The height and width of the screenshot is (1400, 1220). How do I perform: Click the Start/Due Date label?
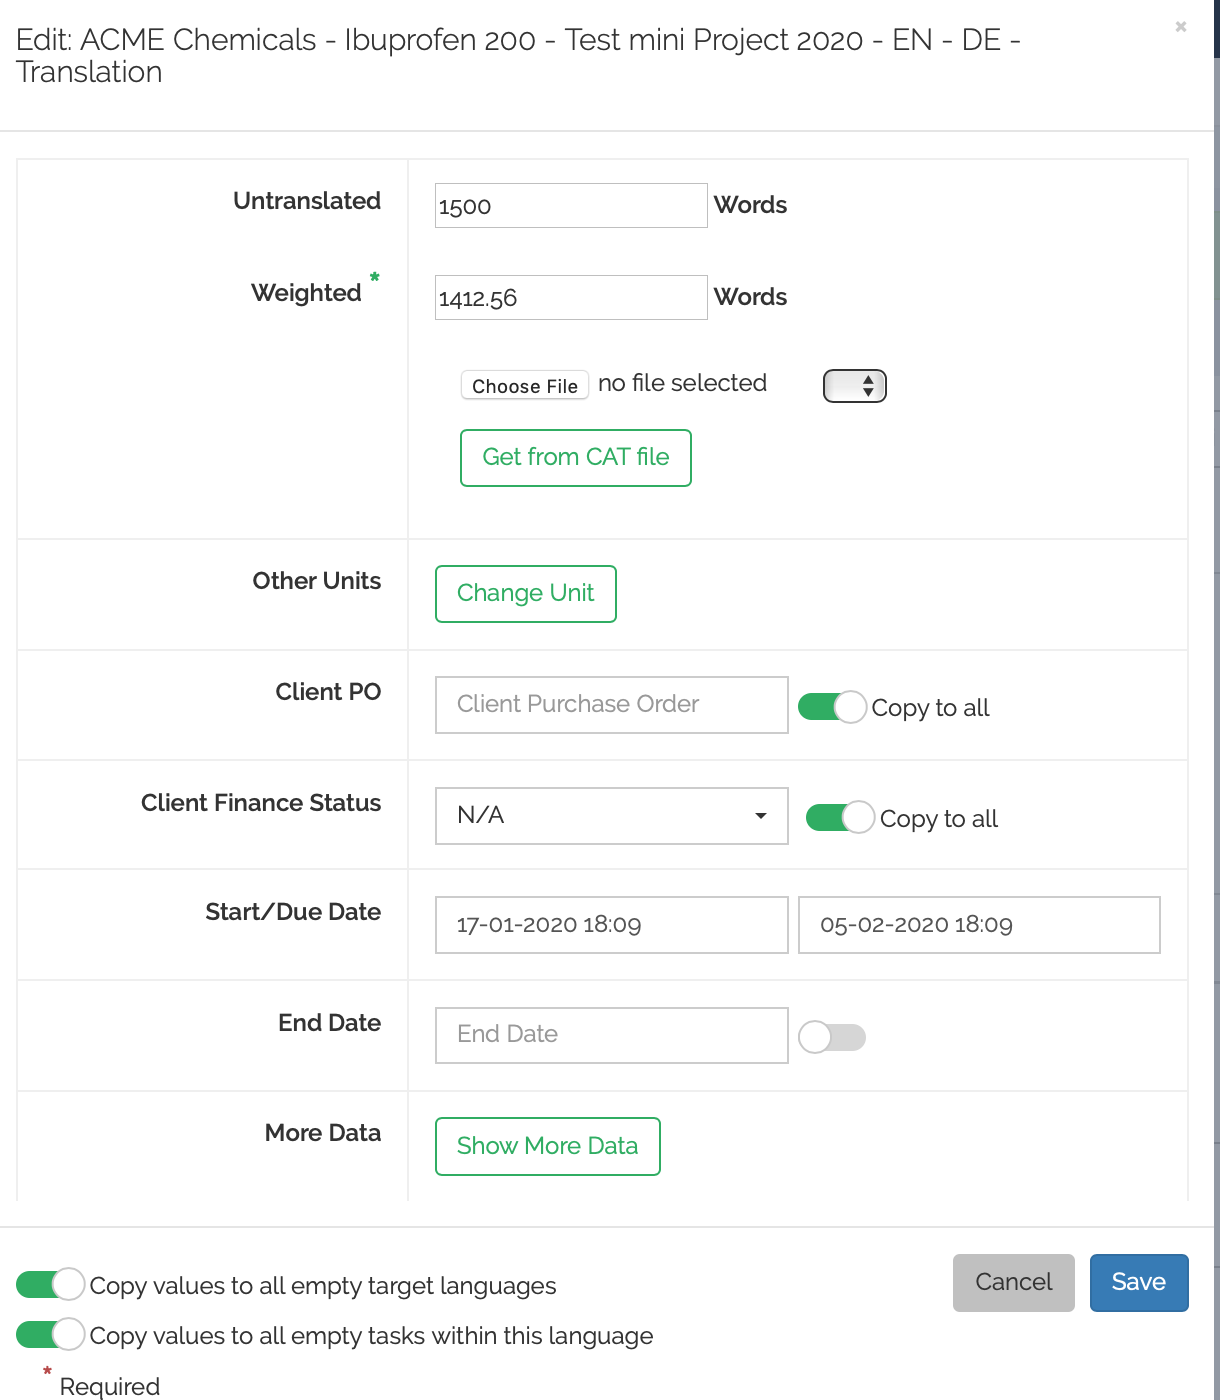pyautogui.click(x=293, y=912)
